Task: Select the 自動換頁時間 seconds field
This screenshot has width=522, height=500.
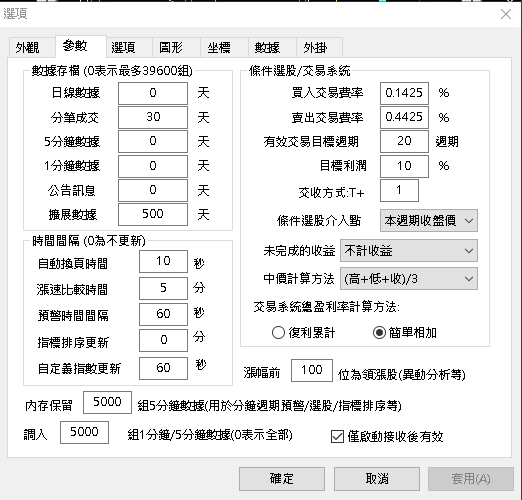Action: point(163,261)
